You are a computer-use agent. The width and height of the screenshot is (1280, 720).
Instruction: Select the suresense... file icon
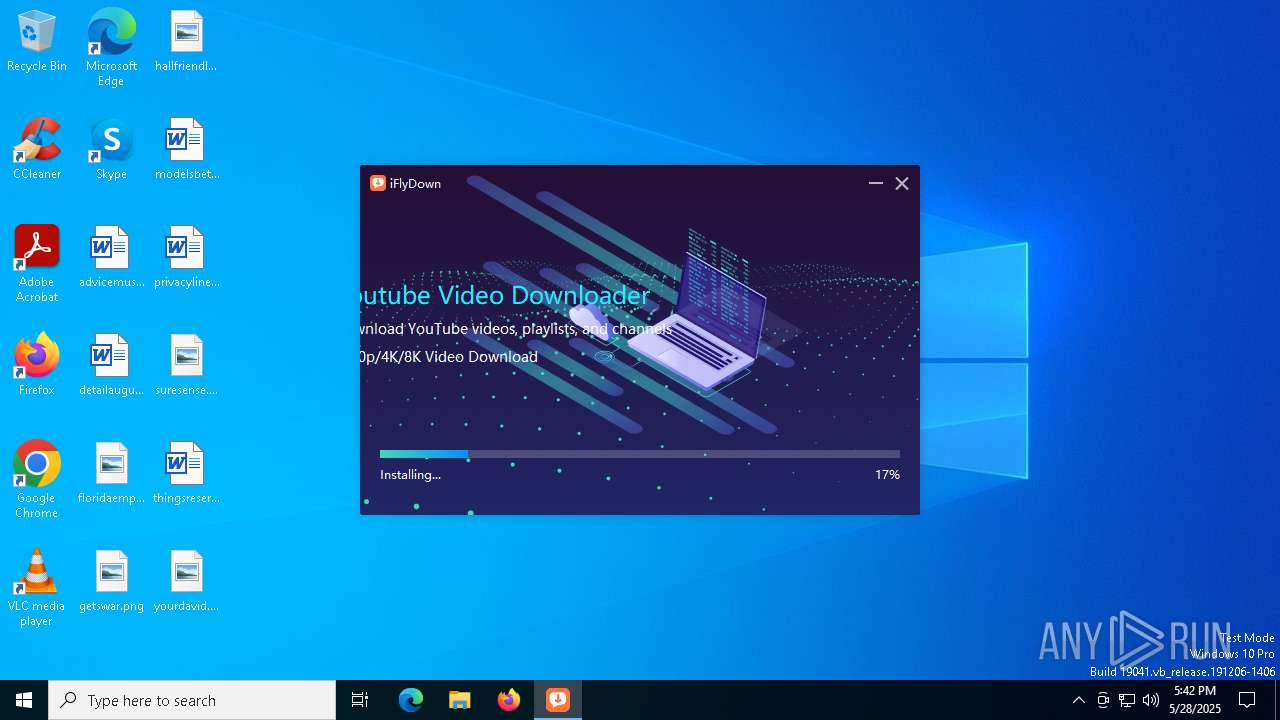tap(186, 366)
